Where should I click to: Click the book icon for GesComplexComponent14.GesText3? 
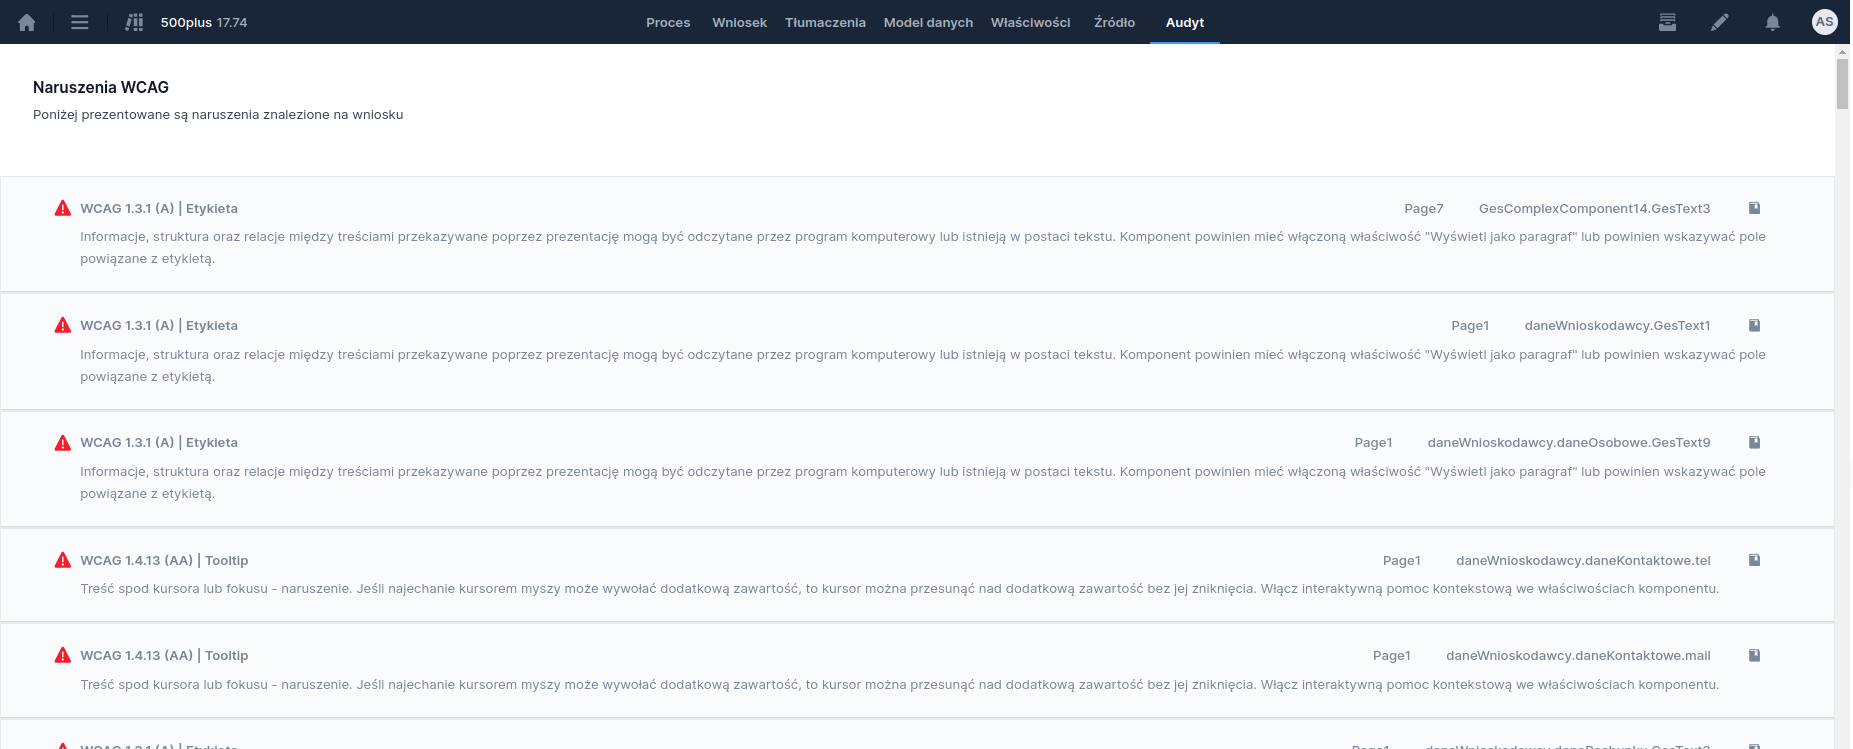coord(1754,208)
